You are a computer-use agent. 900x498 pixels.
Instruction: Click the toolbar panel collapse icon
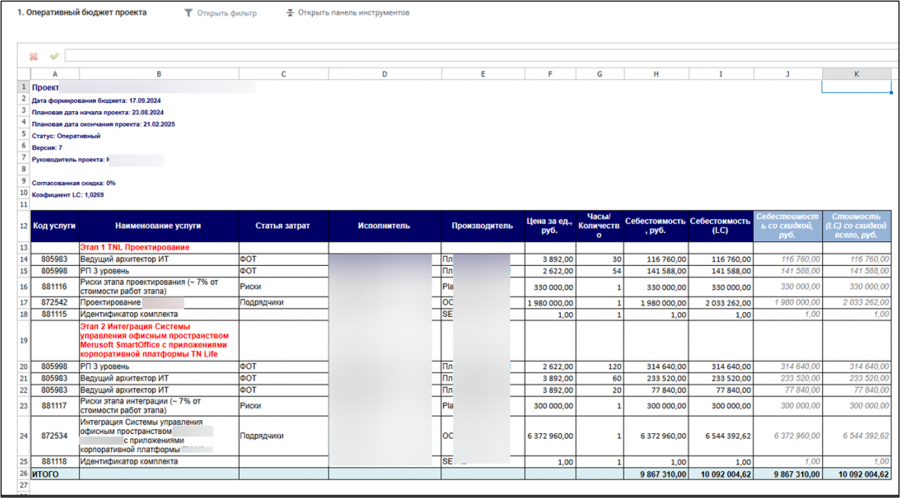[x=290, y=13]
